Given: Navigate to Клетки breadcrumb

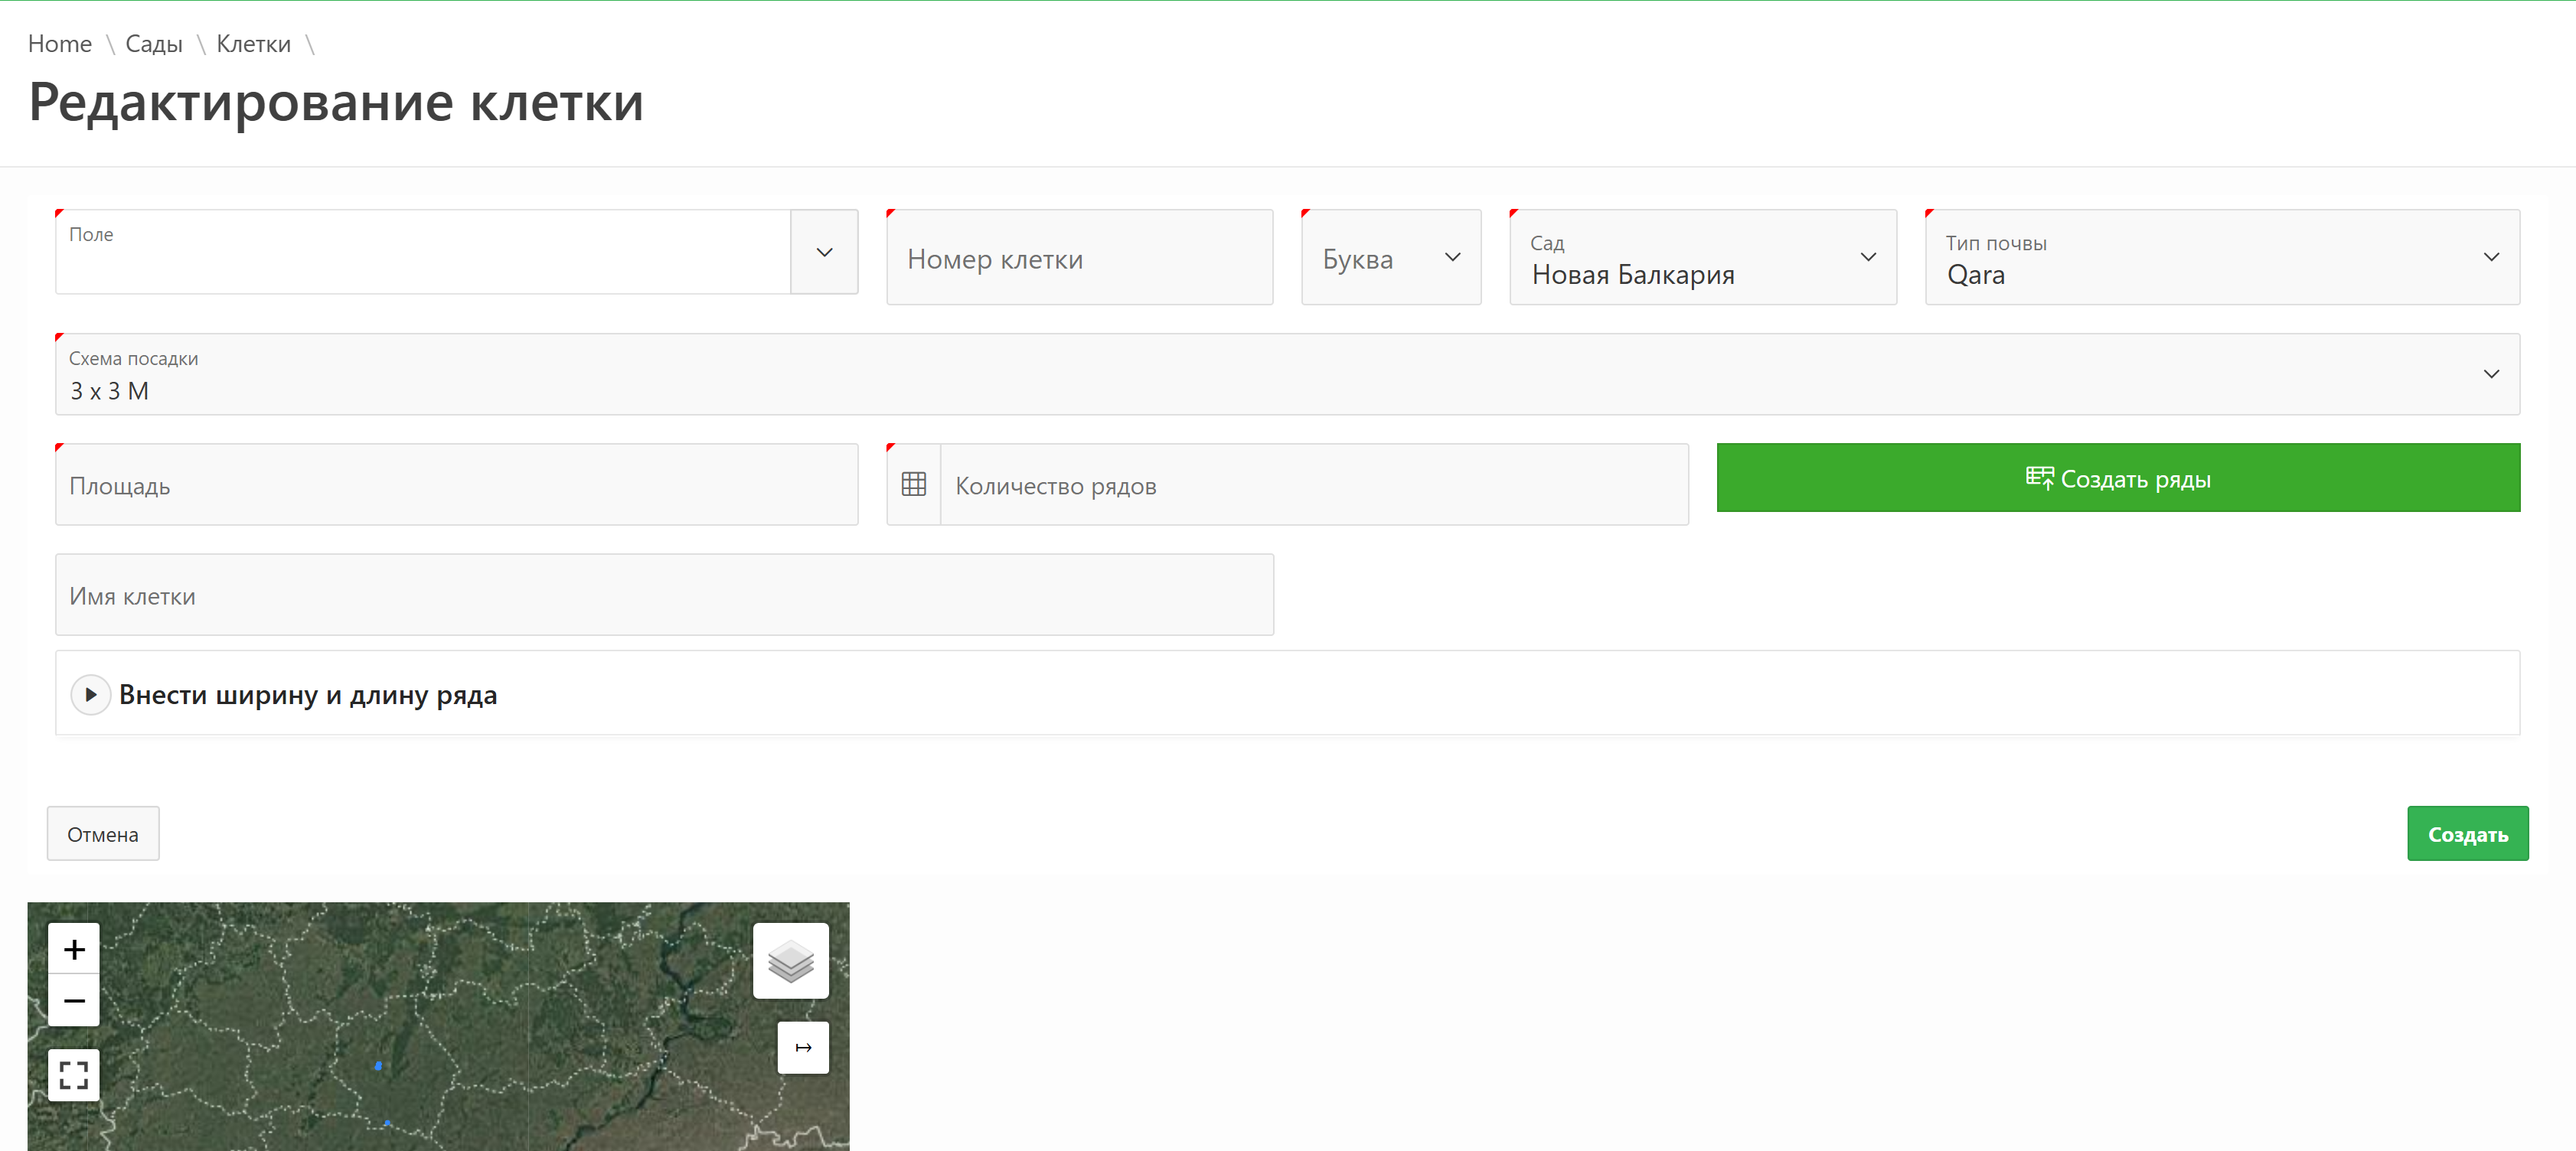Looking at the screenshot, I should coord(253,44).
